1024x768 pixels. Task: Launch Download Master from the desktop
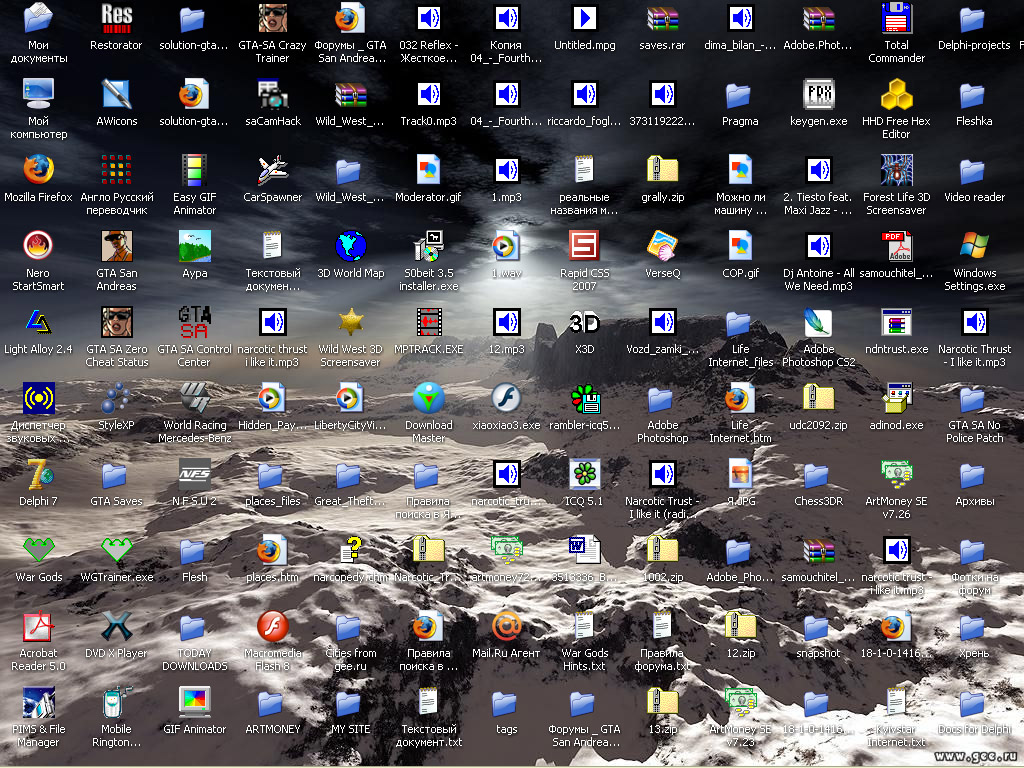click(428, 398)
